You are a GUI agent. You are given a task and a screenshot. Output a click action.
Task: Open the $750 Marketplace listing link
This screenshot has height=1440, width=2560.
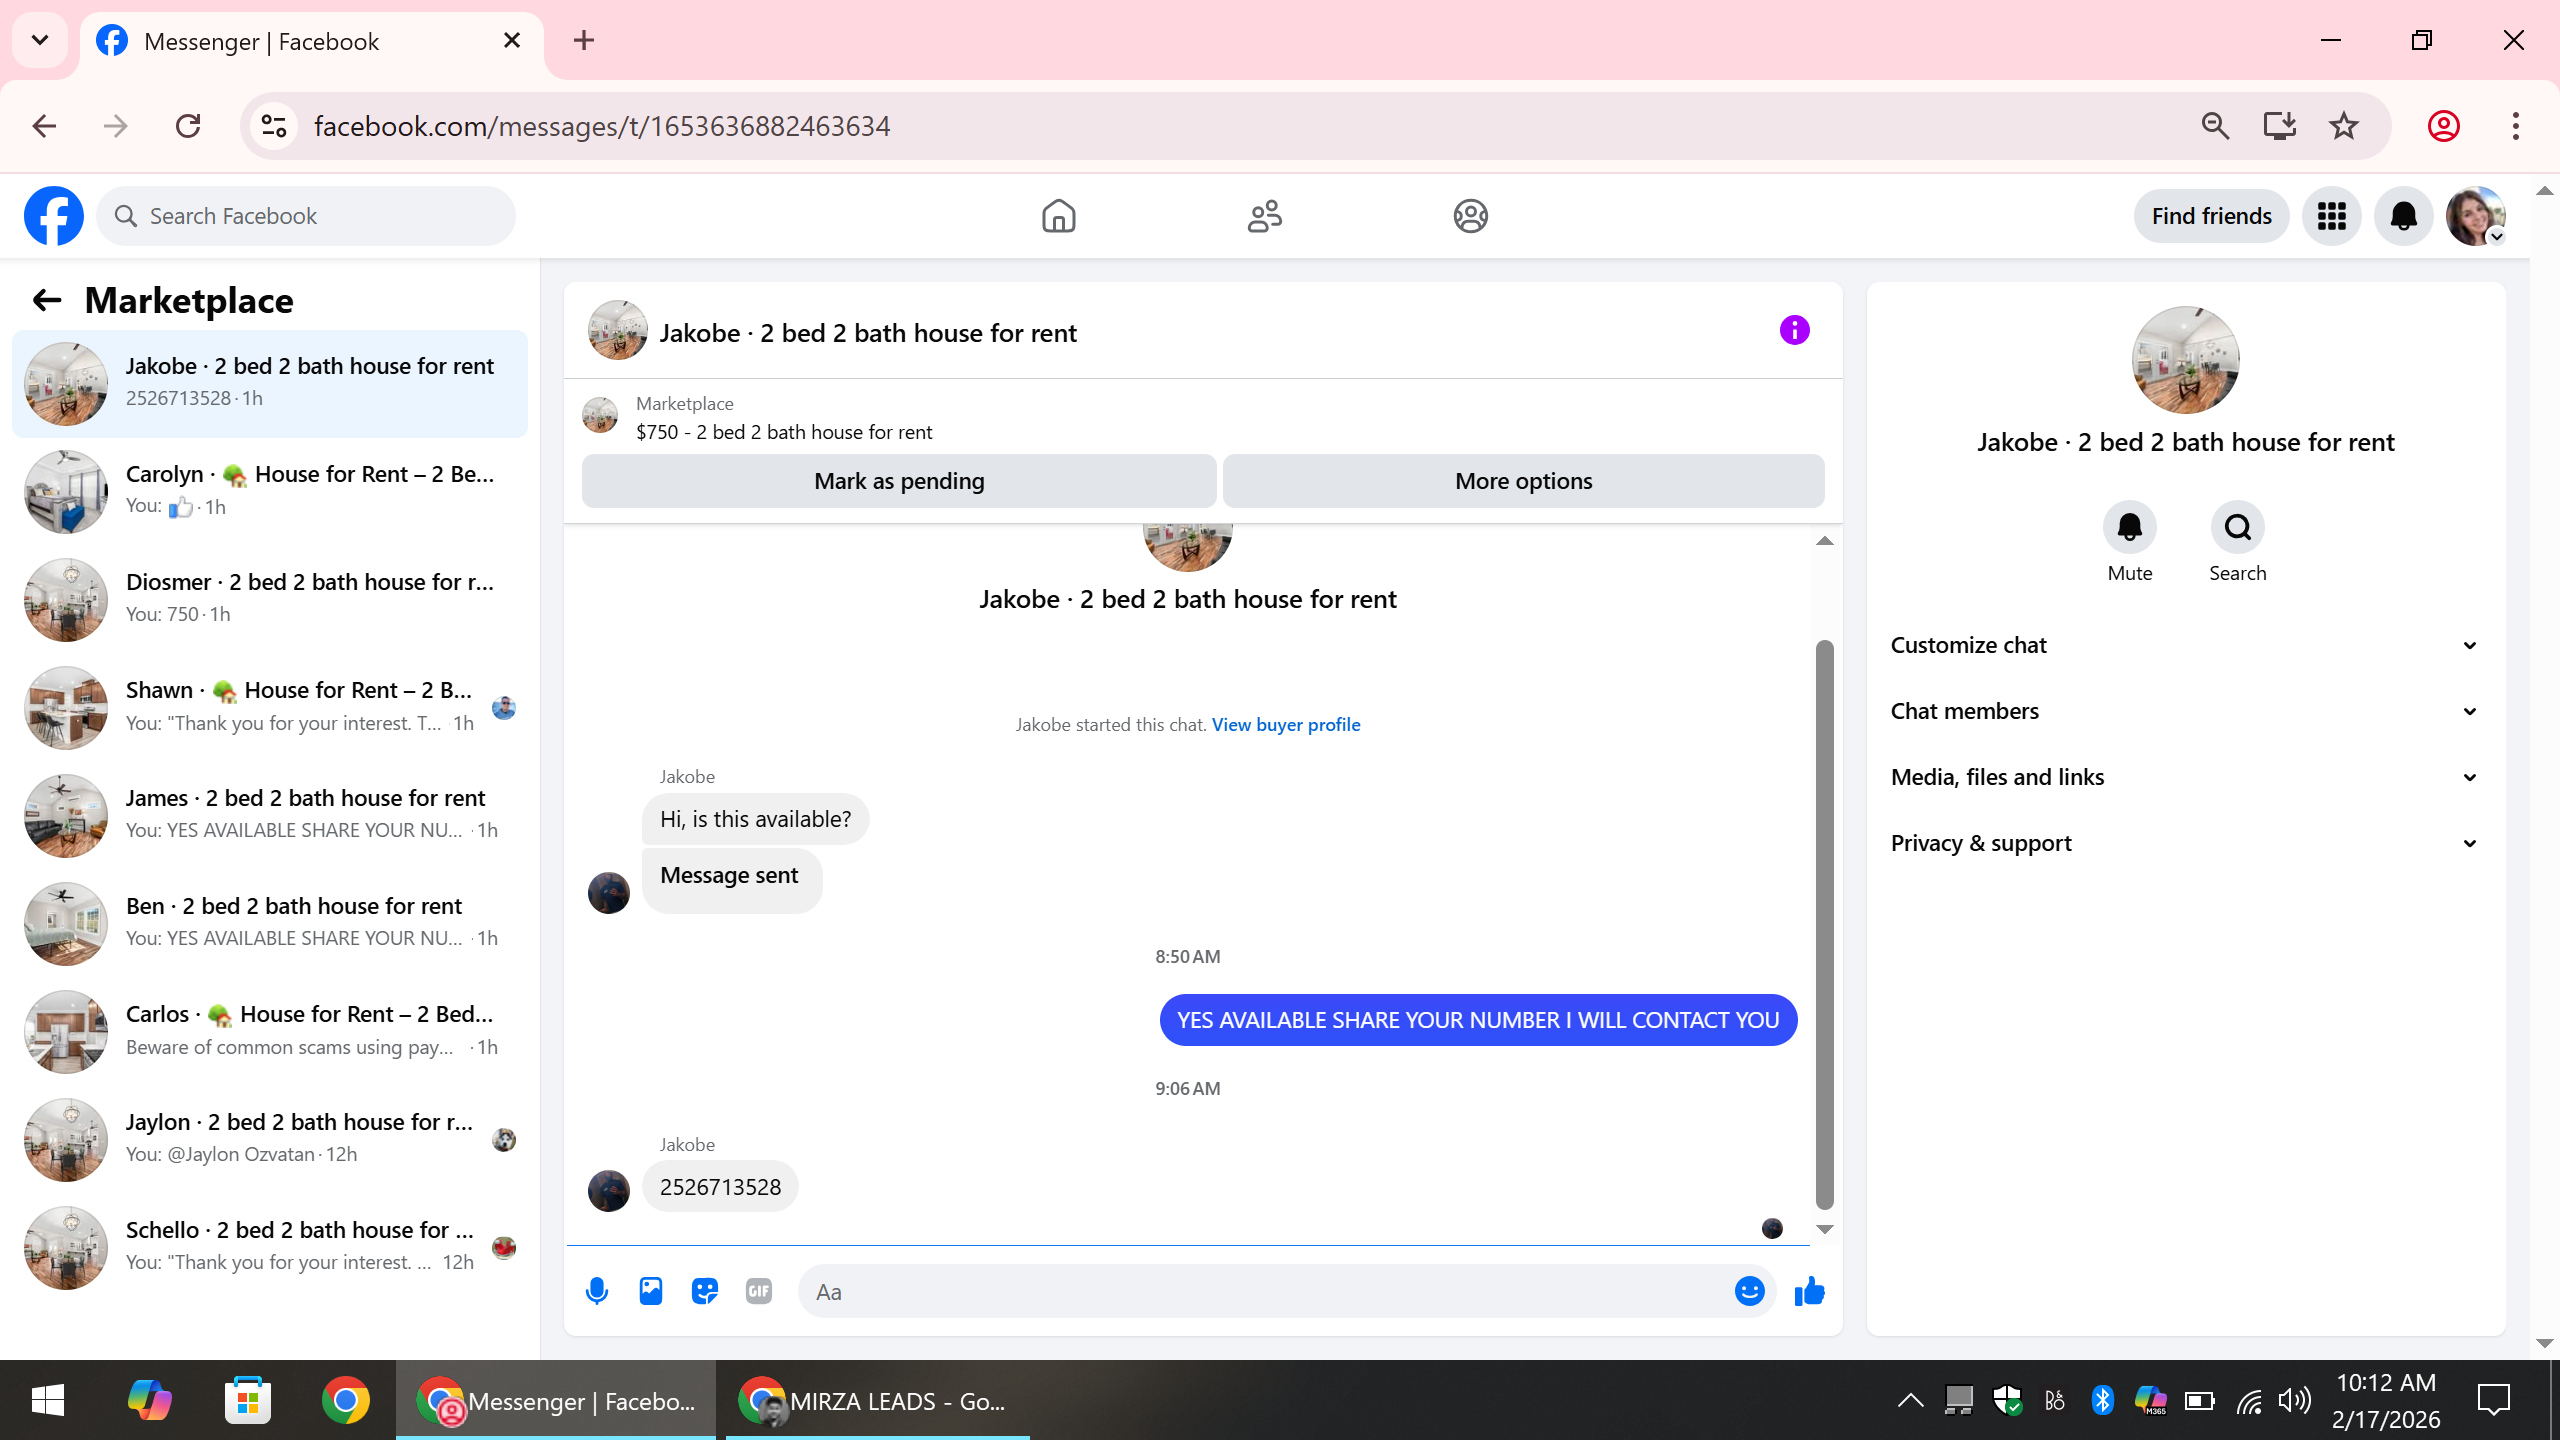point(784,432)
